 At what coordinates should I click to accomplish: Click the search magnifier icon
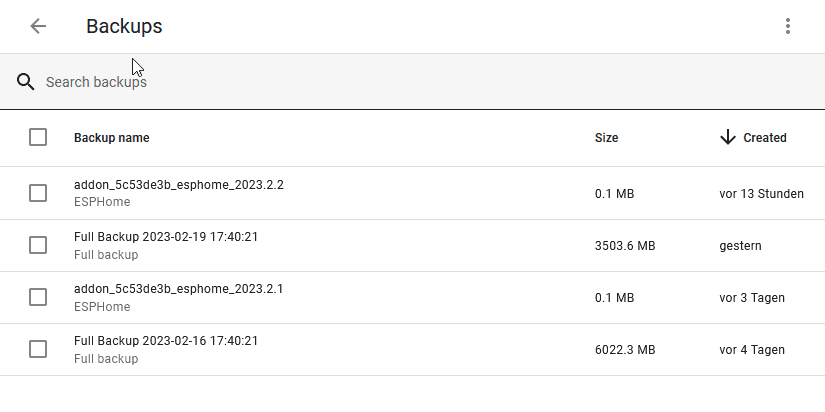pos(26,82)
